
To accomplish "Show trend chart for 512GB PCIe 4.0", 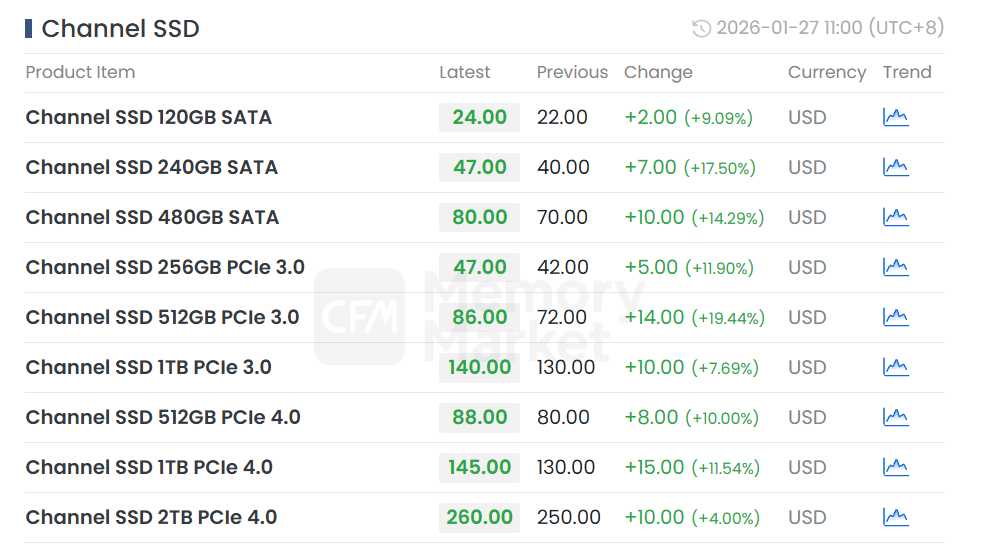I will 895,417.
